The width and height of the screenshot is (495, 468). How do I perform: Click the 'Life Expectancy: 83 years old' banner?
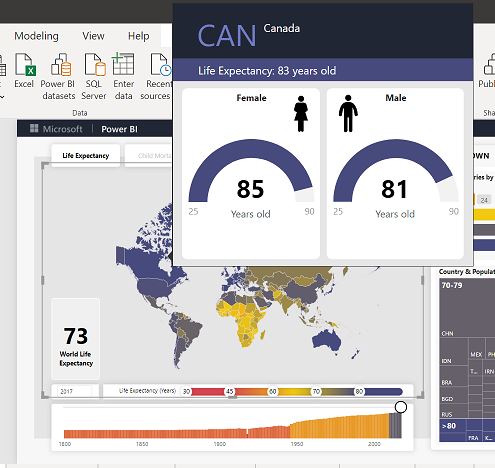[323, 70]
